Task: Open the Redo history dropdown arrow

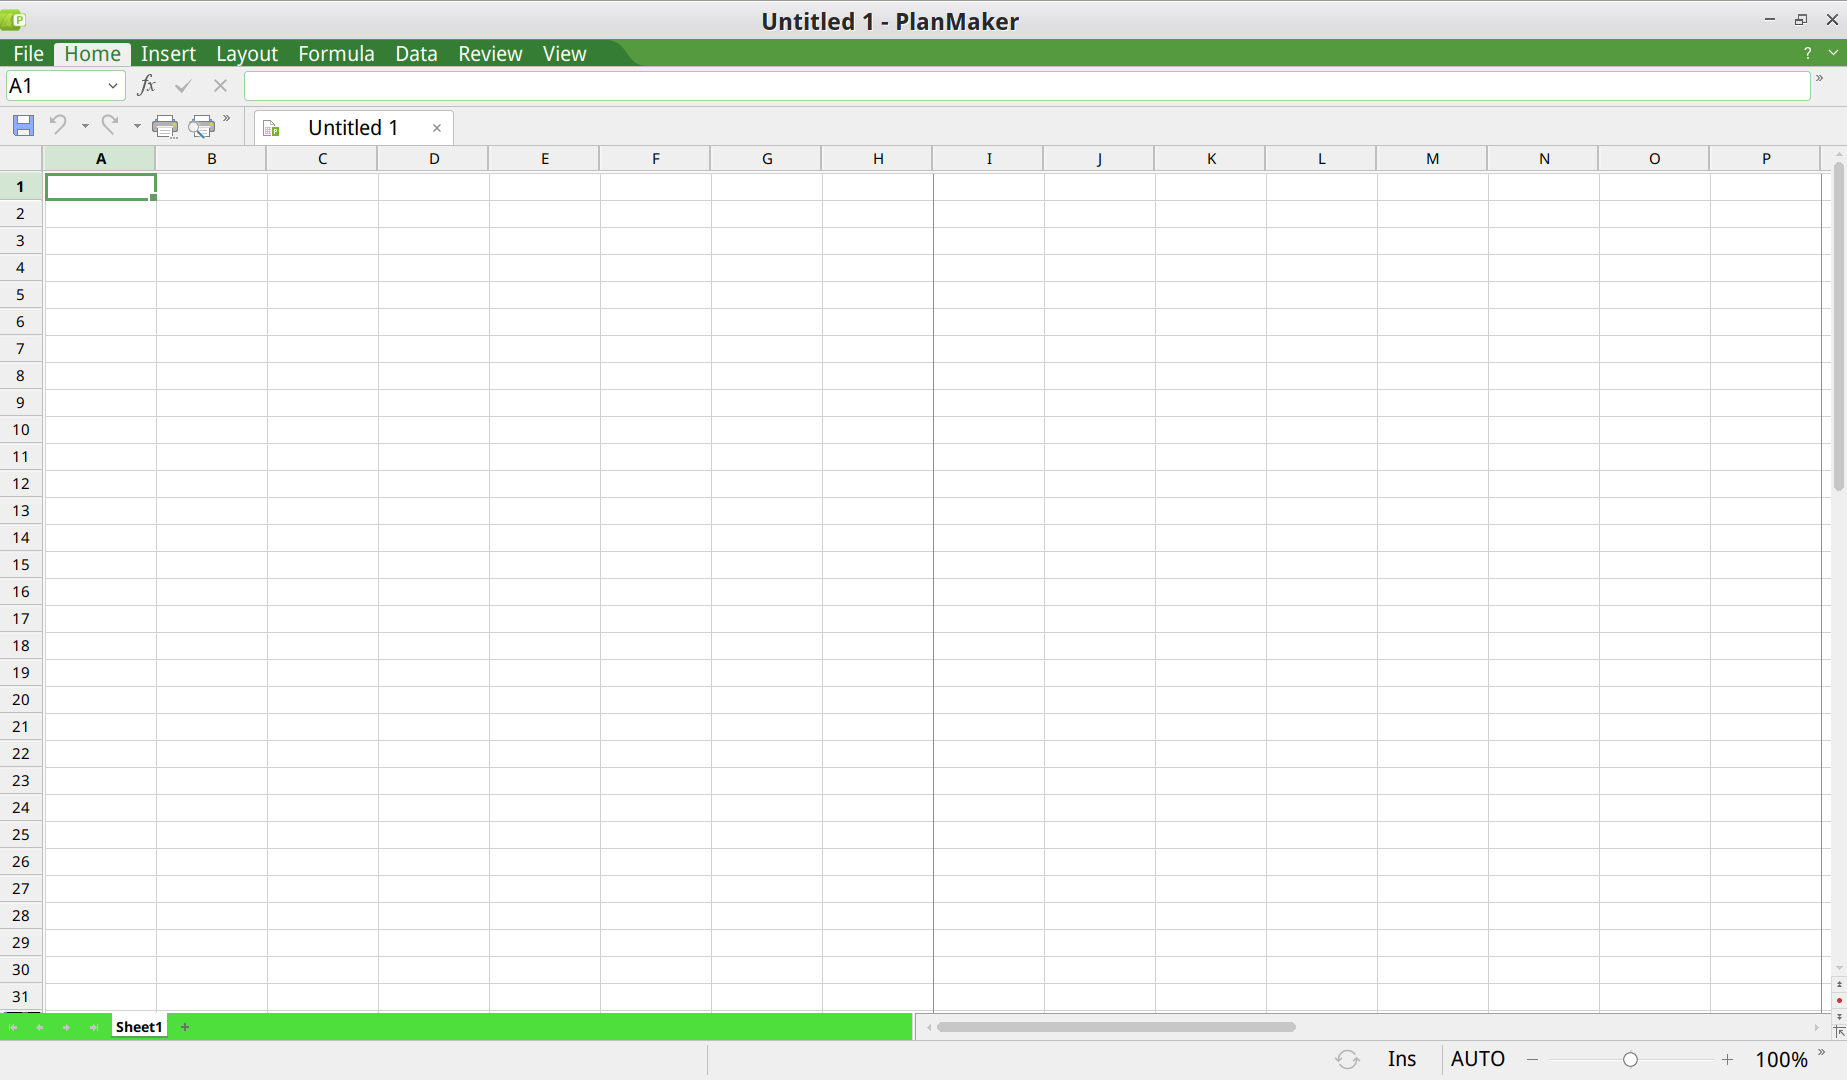Action: pyautogui.click(x=137, y=126)
